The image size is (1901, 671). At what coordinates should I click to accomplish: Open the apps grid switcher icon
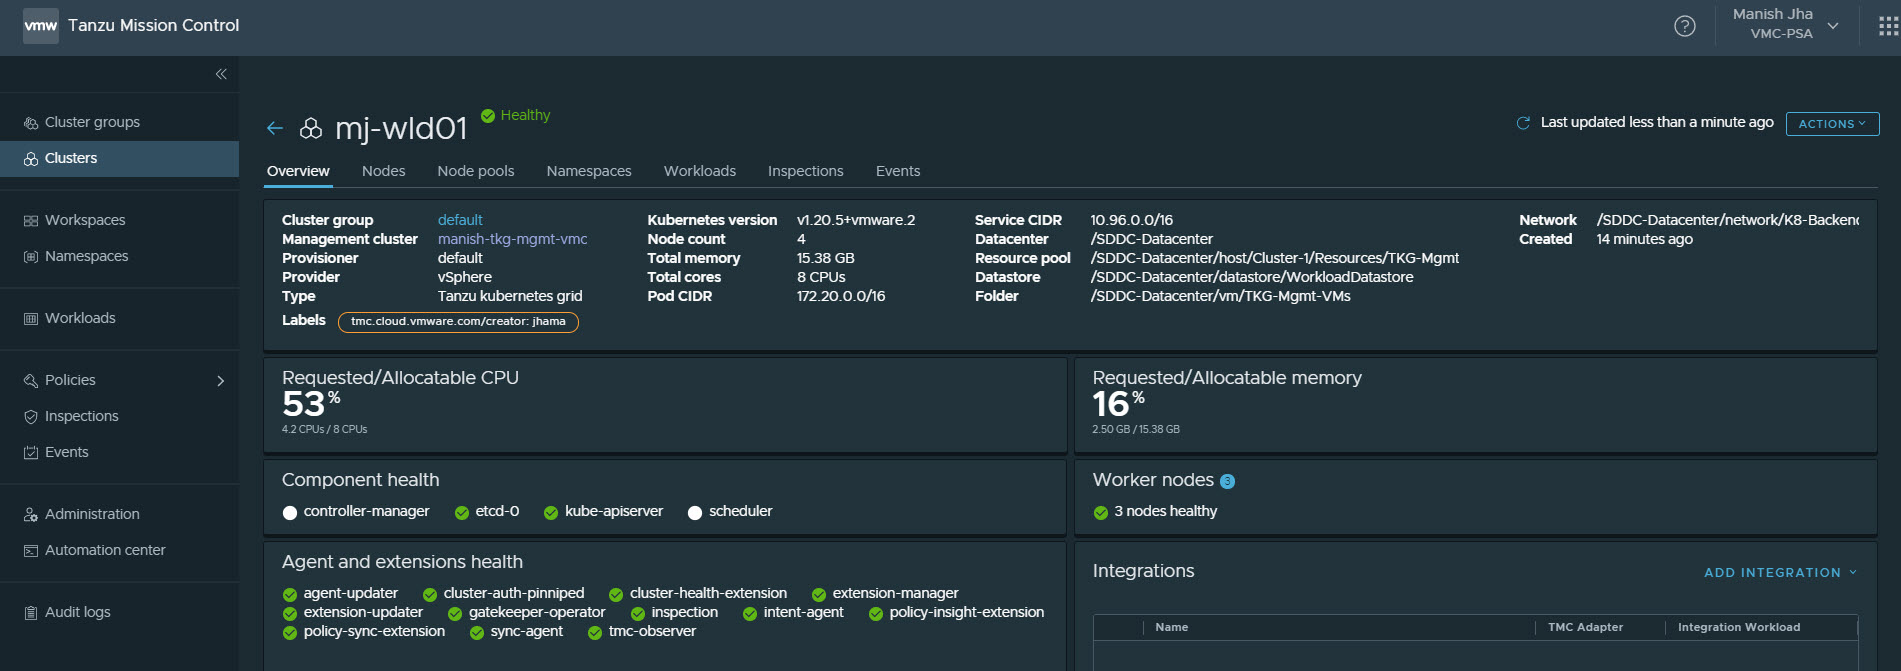(1888, 26)
